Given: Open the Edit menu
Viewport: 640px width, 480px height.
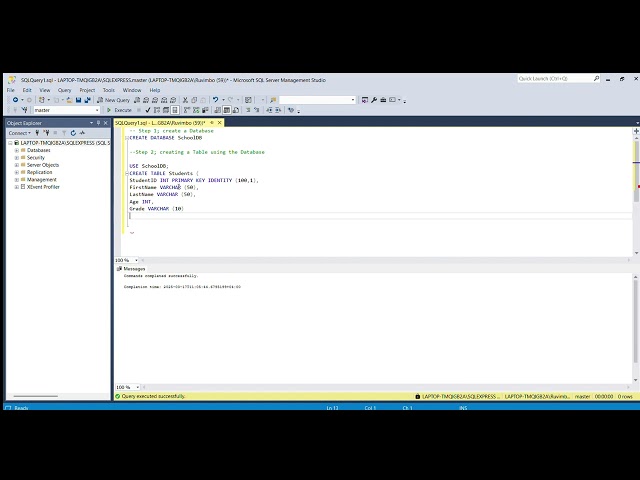Looking at the screenshot, I should [27, 90].
